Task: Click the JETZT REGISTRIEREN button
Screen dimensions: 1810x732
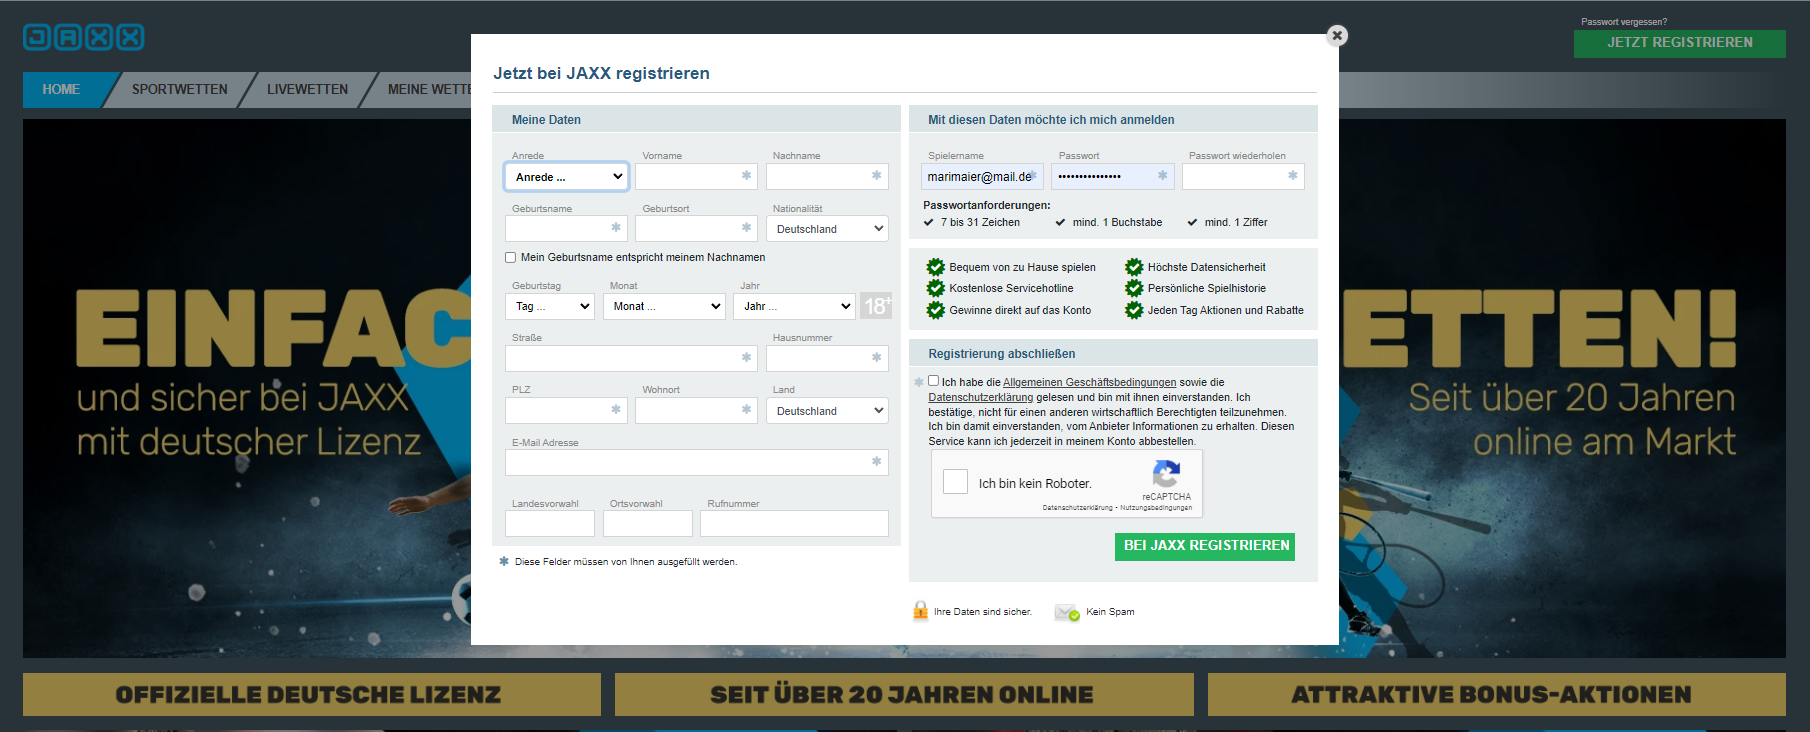Action: click(x=1680, y=43)
